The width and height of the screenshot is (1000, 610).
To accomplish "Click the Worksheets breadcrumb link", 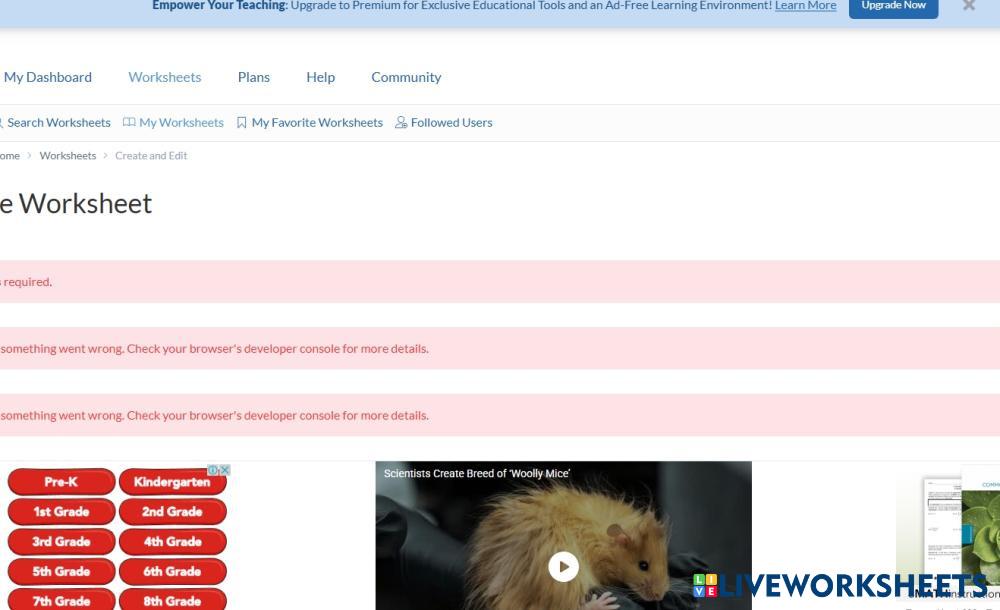I will [68, 156].
